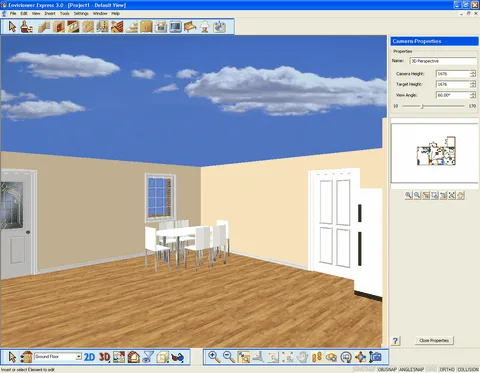The width and height of the screenshot is (480, 373).
Task: Click the column and railing tool icon
Action: coord(102,27)
